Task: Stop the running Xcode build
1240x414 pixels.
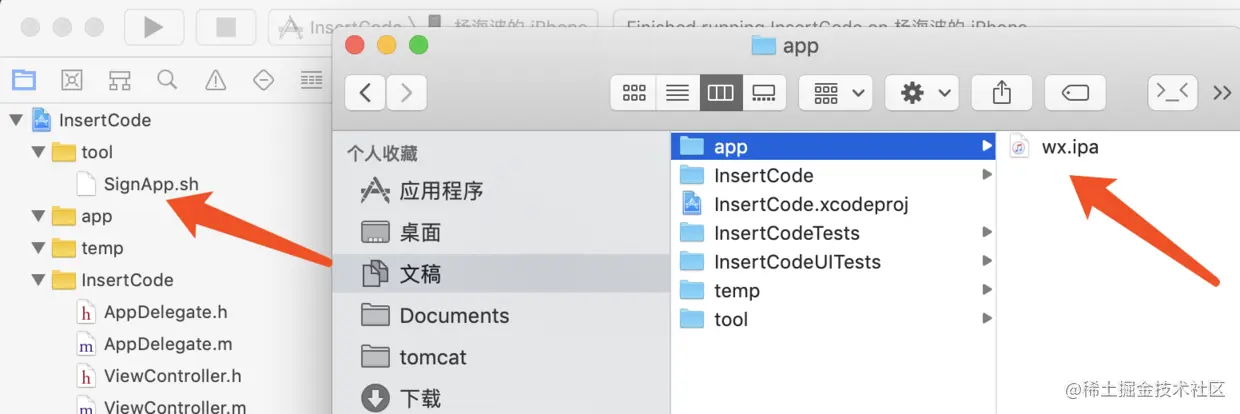Action: (226, 27)
